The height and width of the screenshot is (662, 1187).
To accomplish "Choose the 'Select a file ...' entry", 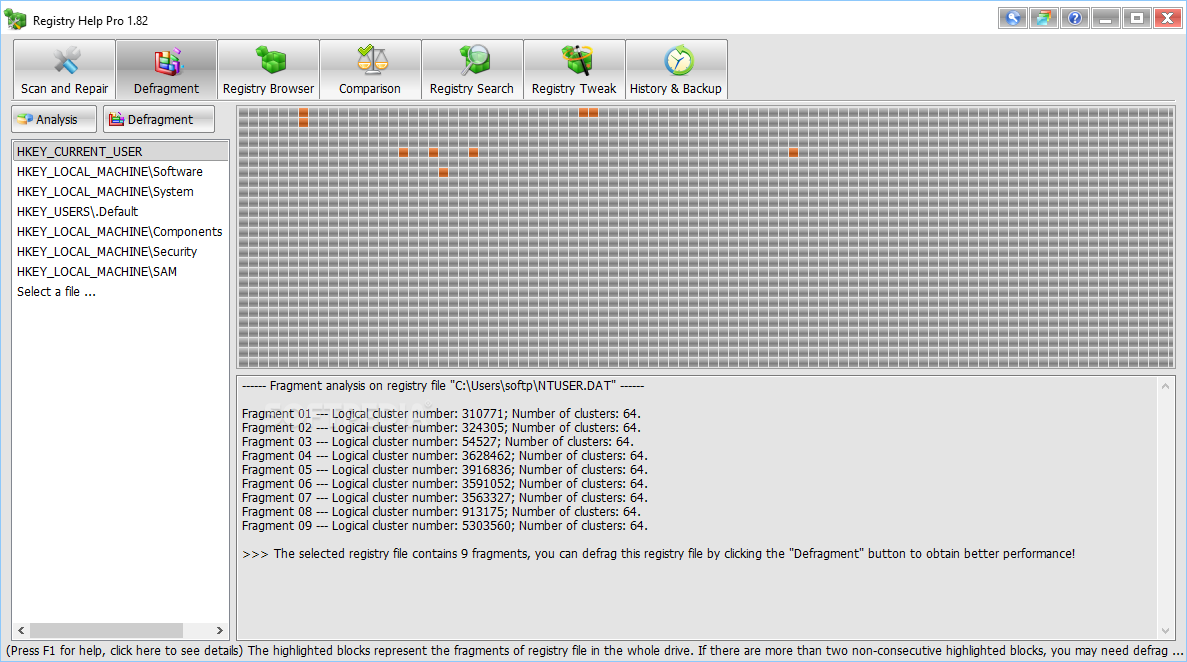I will click(x=120, y=292).
